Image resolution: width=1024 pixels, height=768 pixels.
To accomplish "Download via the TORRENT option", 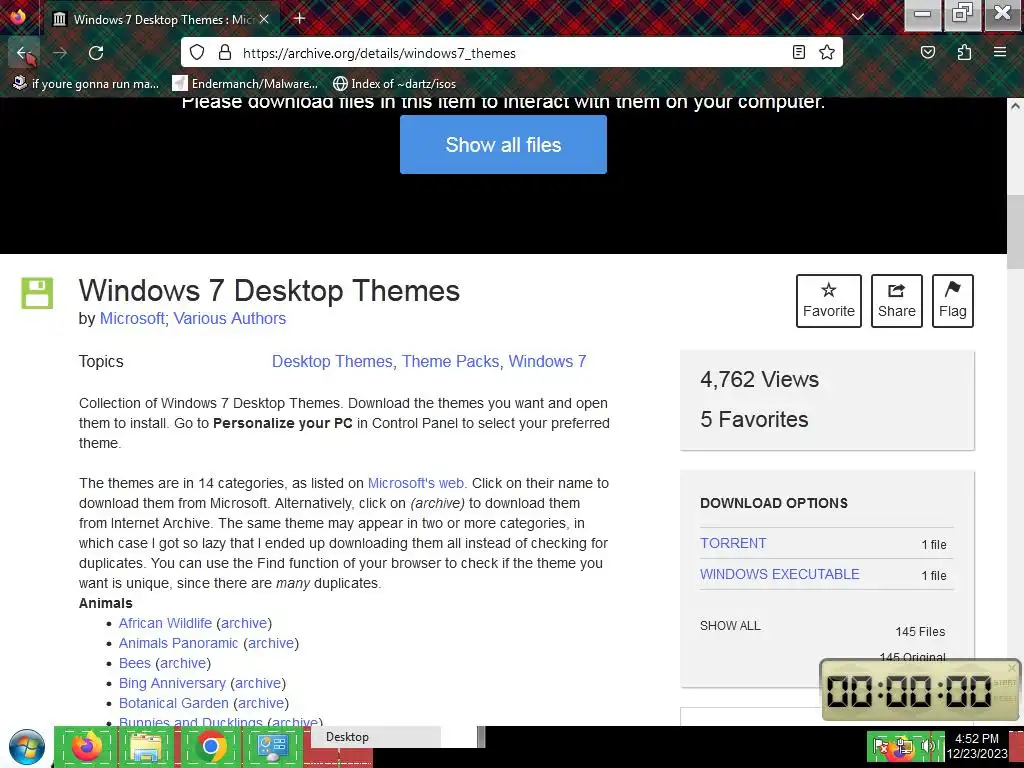I will 733,543.
